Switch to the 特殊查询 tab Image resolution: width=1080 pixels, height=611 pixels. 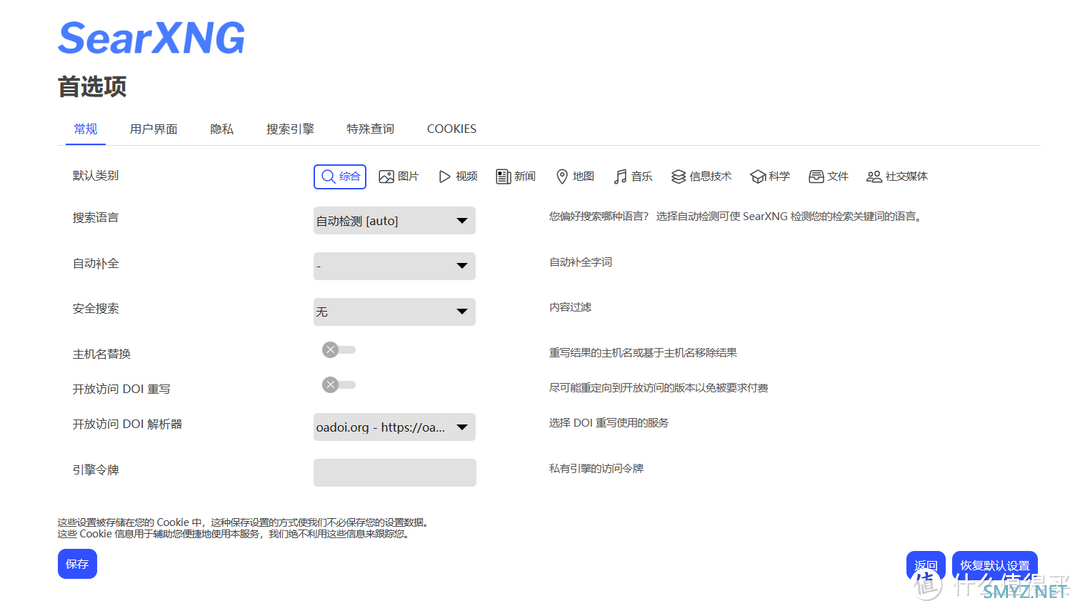tap(371, 129)
